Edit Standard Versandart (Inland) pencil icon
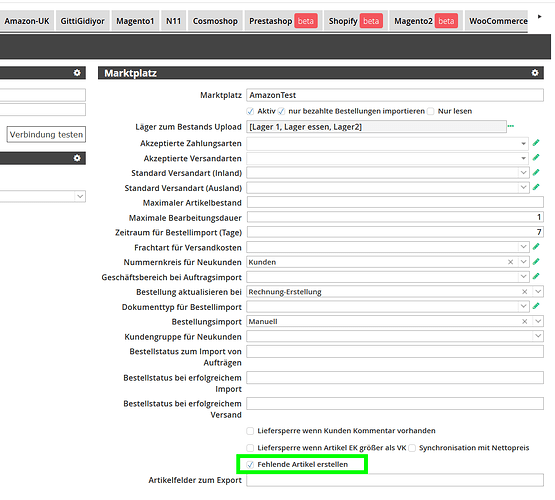Viewport: 555px width, 500px height. click(536, 172)
